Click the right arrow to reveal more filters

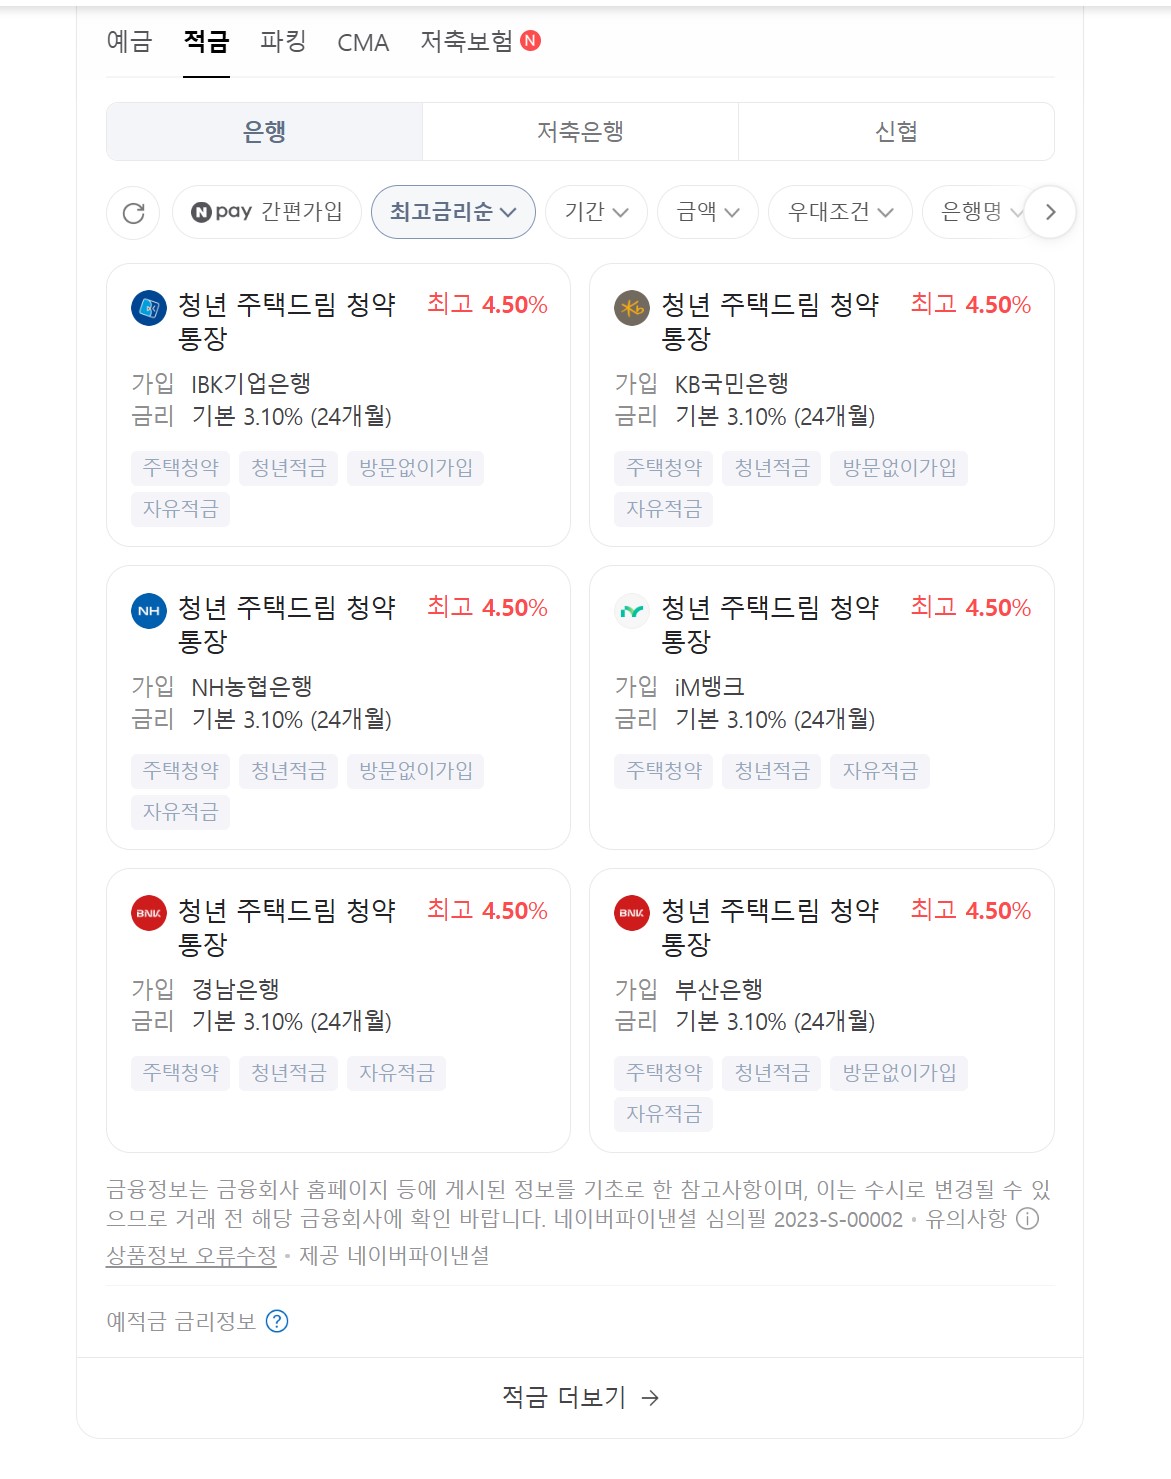point(1050,212)
